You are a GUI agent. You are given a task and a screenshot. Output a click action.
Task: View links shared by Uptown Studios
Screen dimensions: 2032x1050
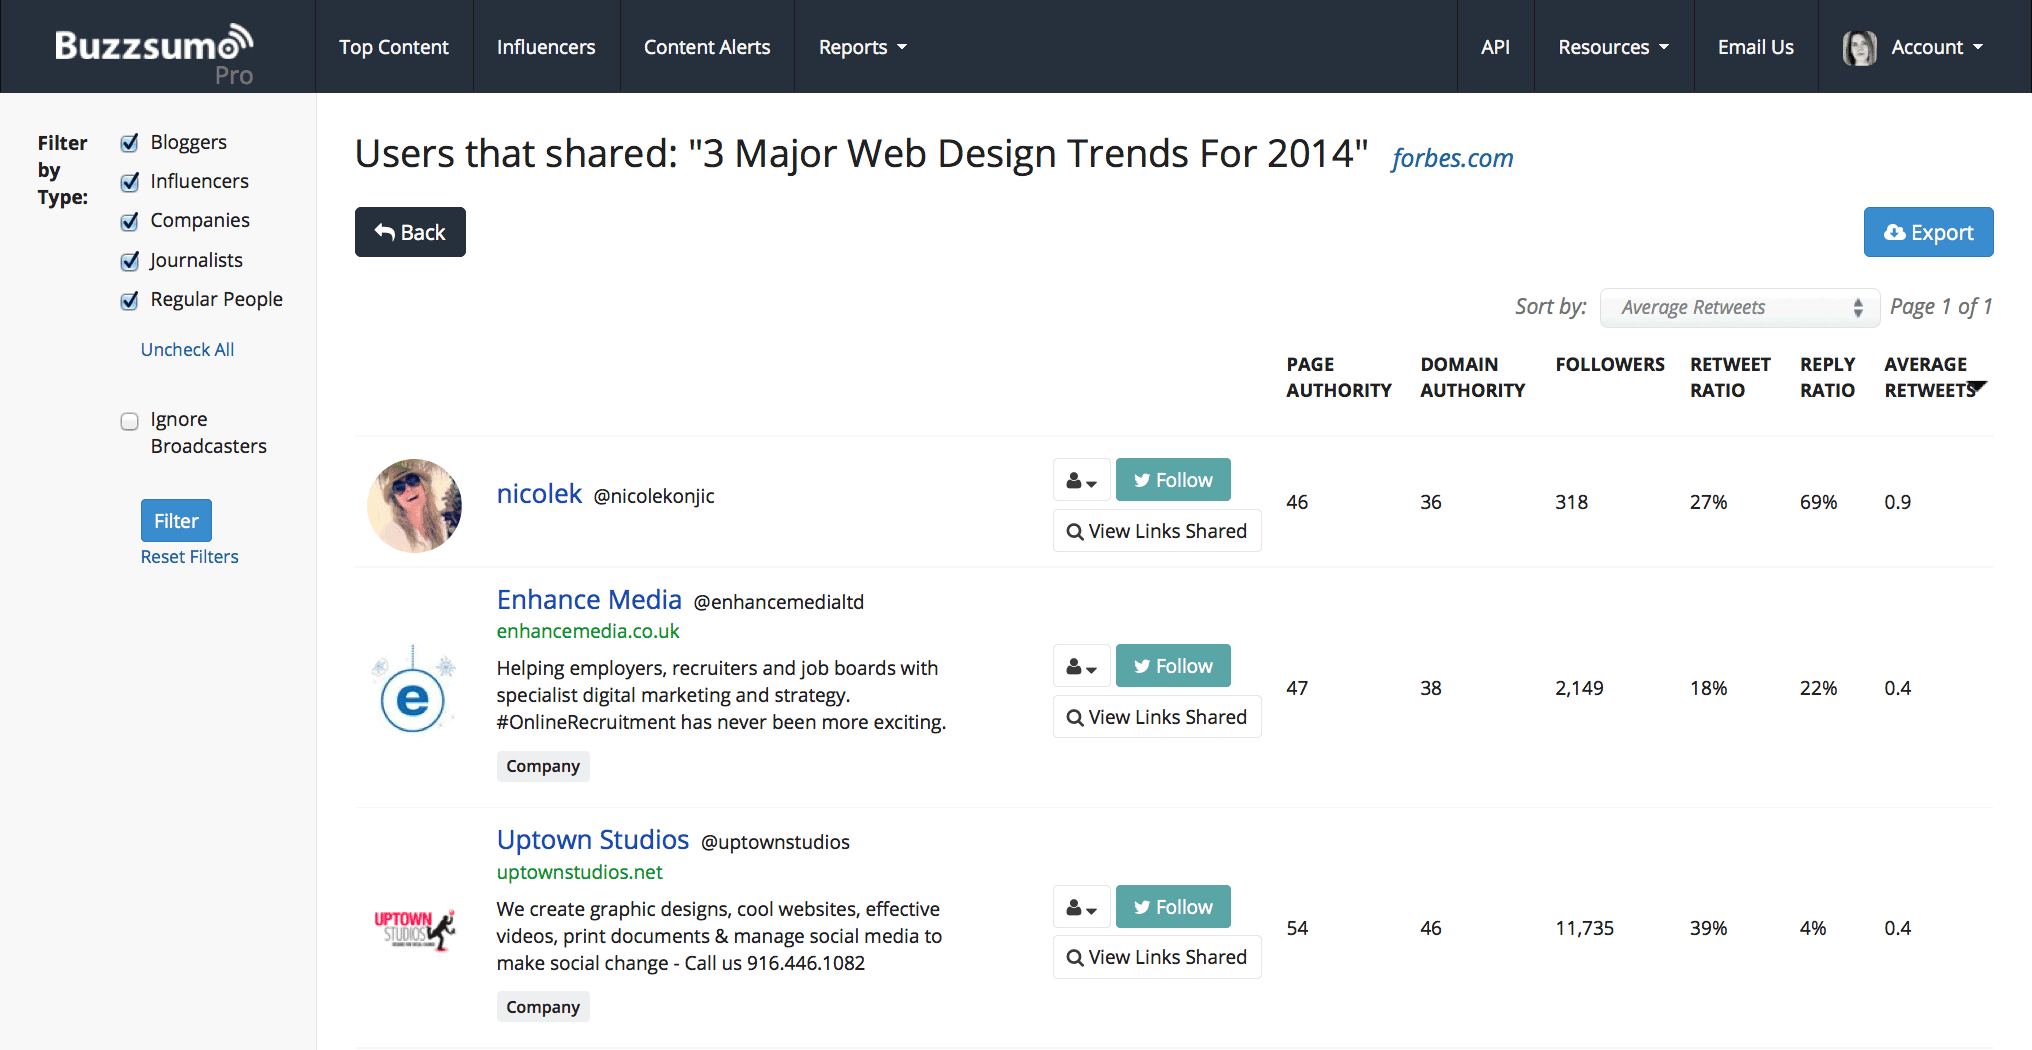pos(1157,957)
